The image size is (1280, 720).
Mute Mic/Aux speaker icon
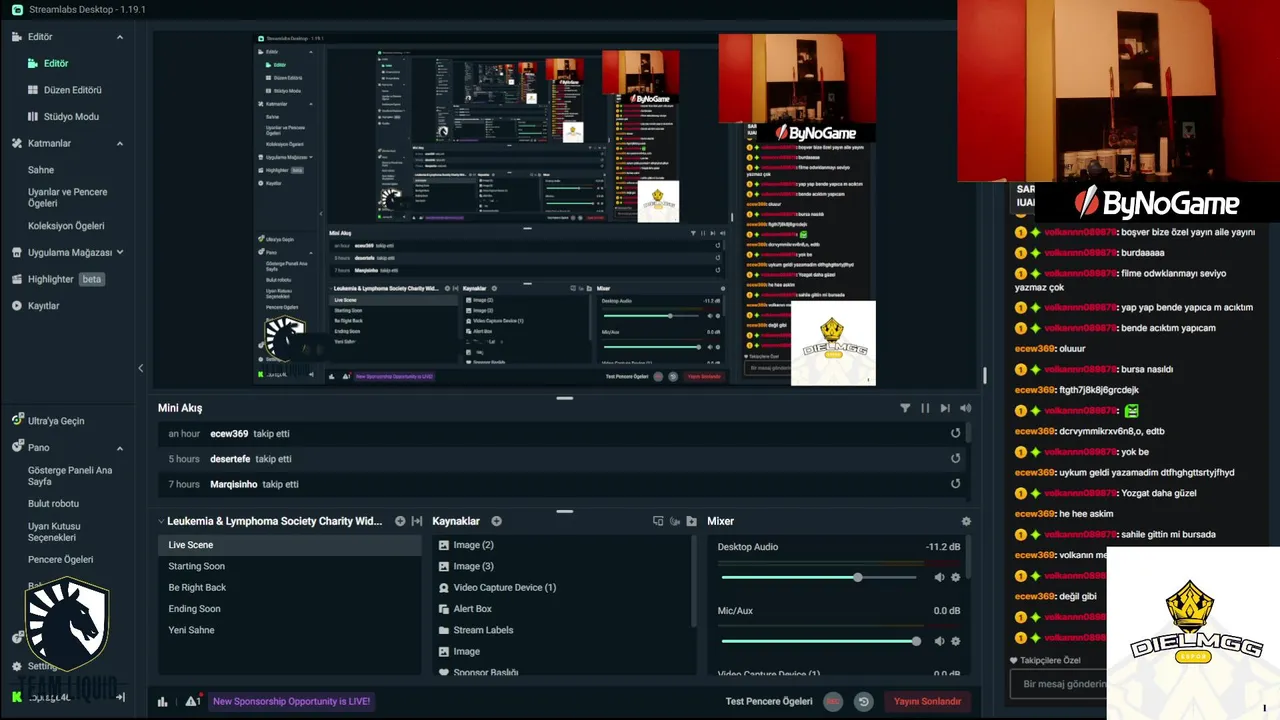point(939,641)
